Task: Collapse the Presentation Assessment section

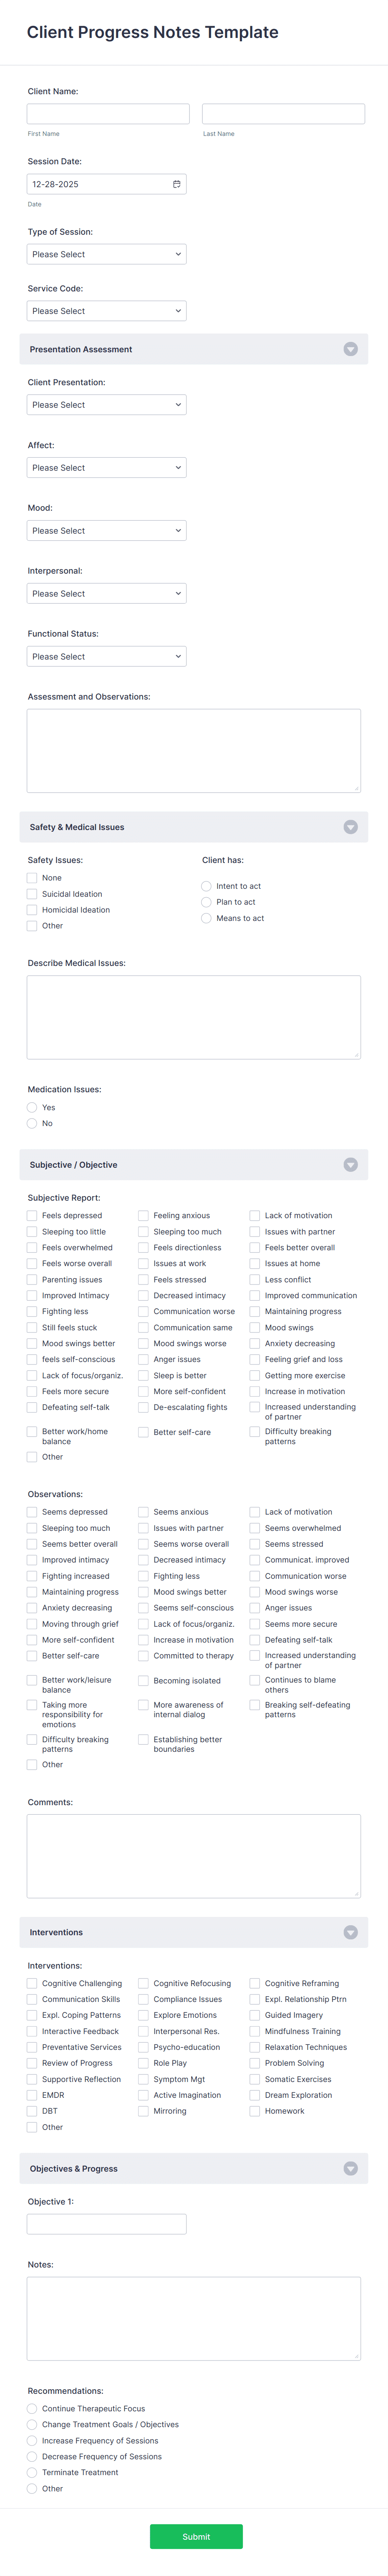Action: [x=351, y=349]
